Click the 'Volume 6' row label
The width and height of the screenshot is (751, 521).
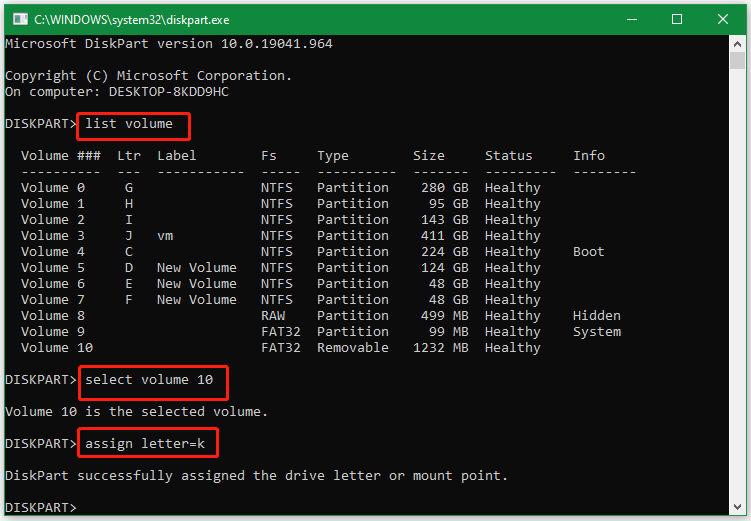point(53,284)
